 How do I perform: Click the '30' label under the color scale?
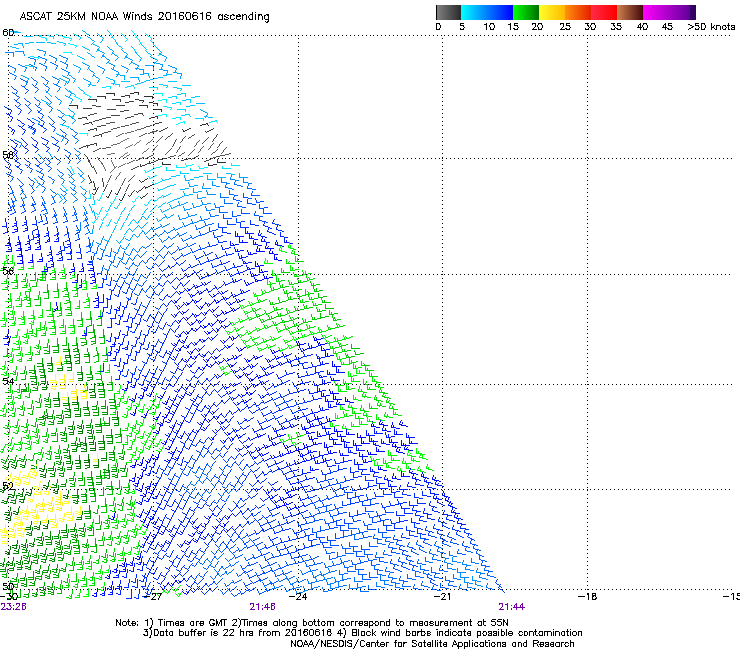590,27
